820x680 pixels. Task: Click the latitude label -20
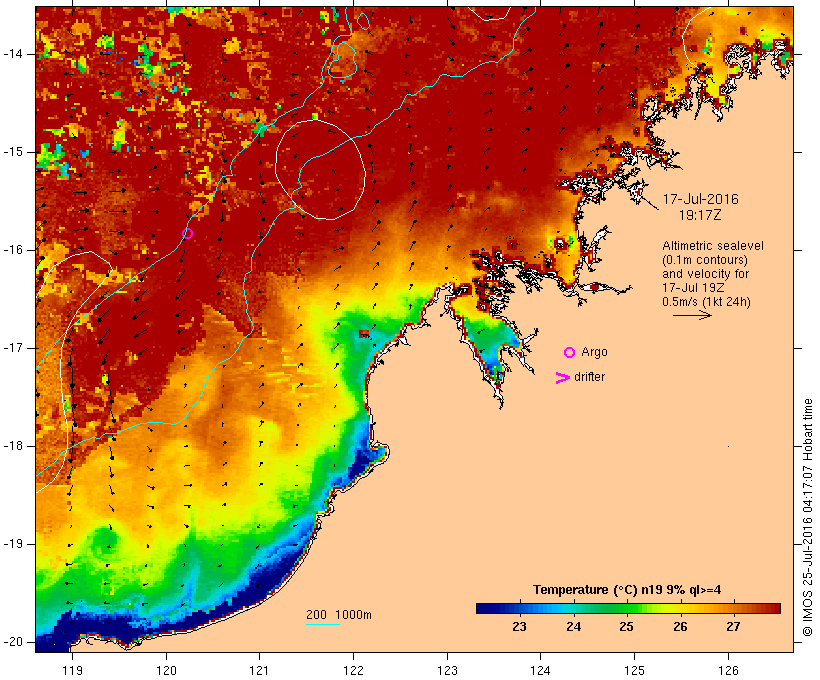[x=13, y=642]
